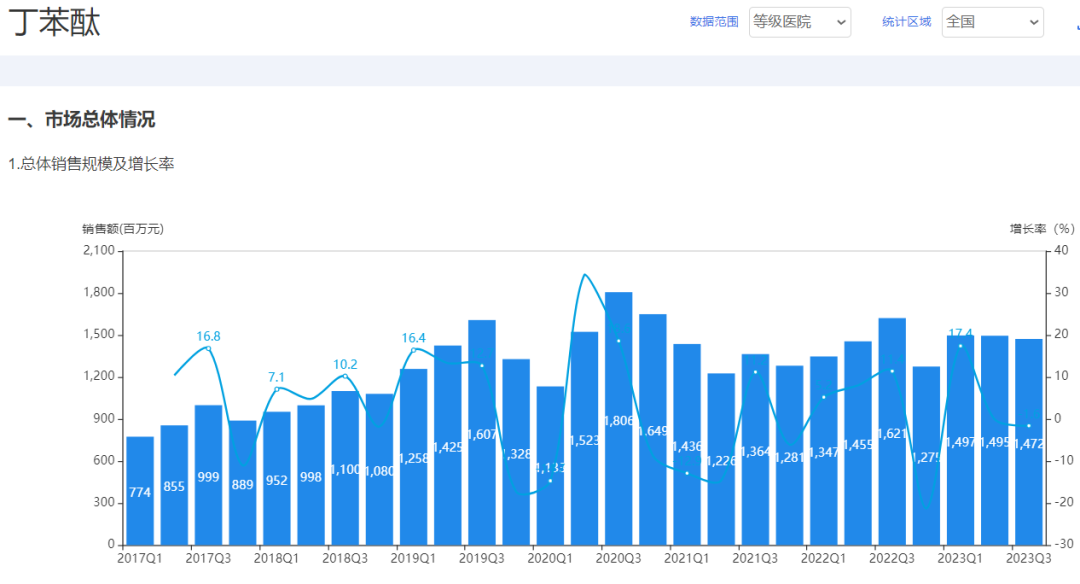Click the bar labeled 998
This screenshot has width=1080, height=584.
311,475
